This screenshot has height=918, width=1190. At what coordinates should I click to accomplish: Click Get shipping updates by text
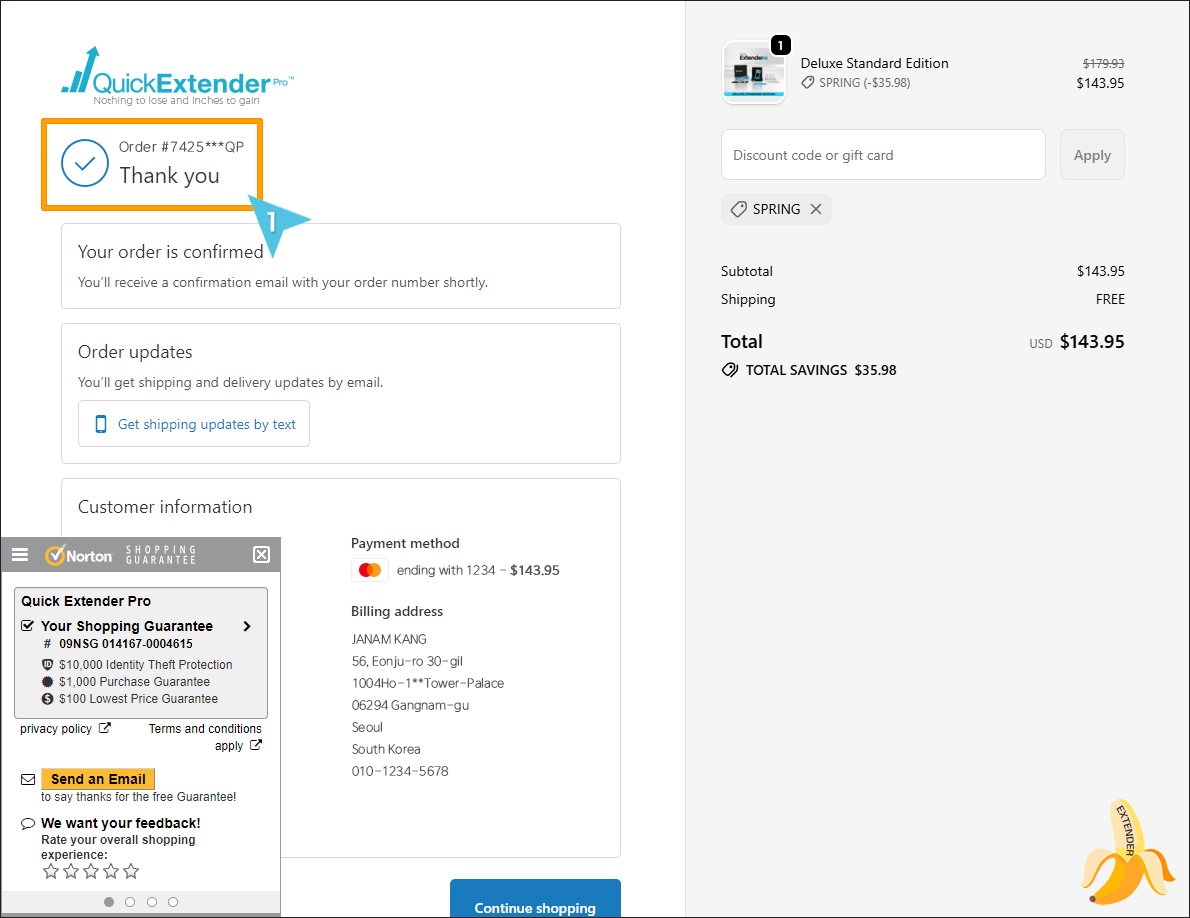click(x=194, y=424)
